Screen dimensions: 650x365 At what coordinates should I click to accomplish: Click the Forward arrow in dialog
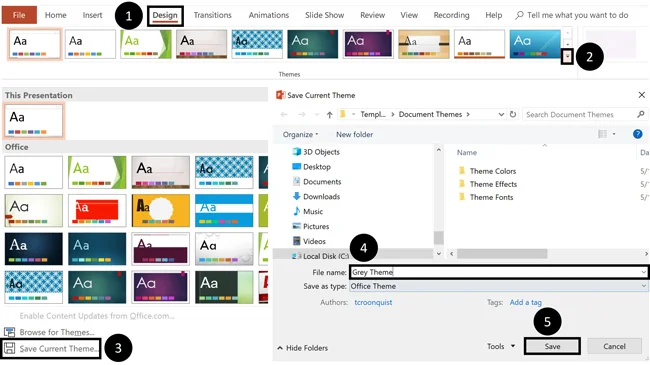point(302,114)
